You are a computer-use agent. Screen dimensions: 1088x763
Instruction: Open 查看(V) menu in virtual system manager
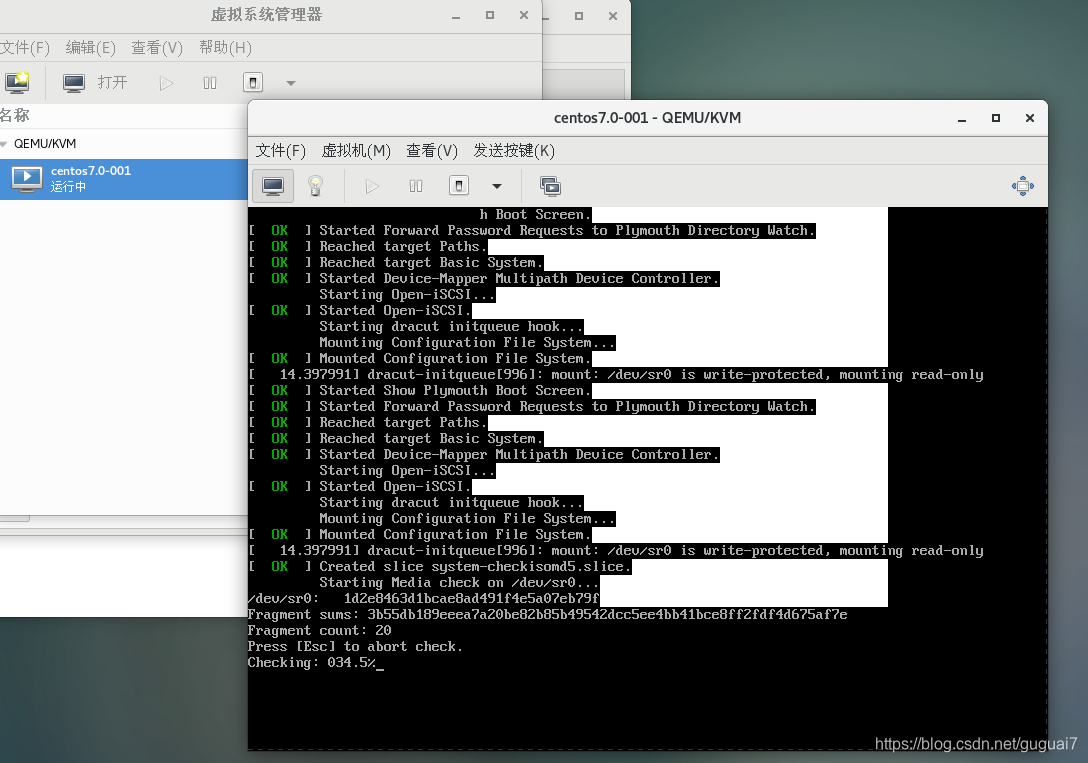(157, 47)
